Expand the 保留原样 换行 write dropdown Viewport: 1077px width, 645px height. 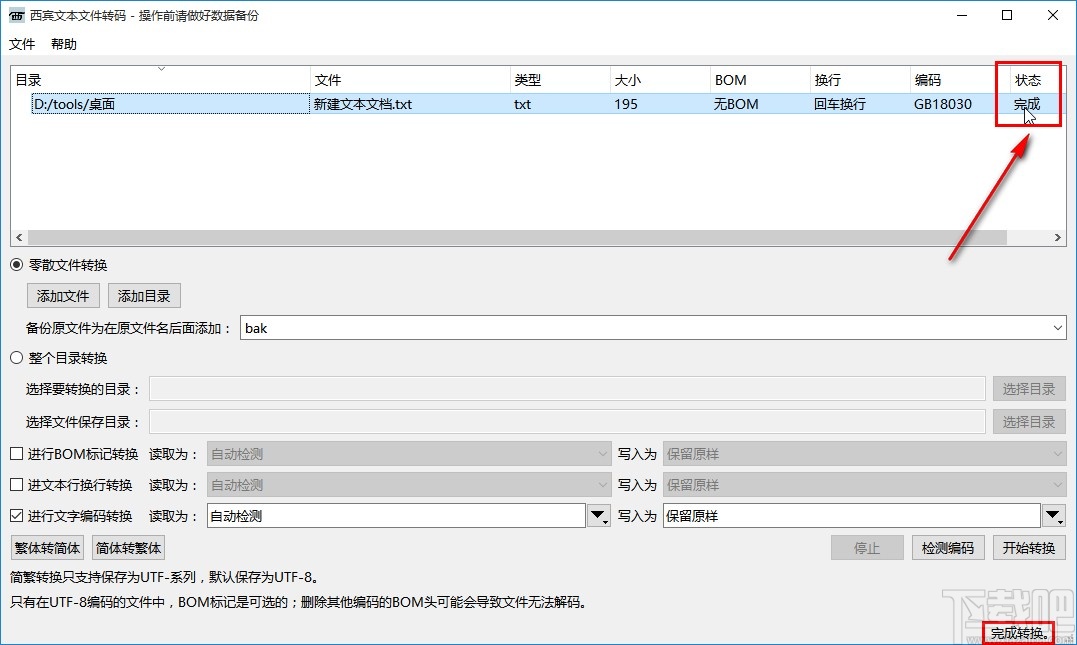[x=1055, y=484]
